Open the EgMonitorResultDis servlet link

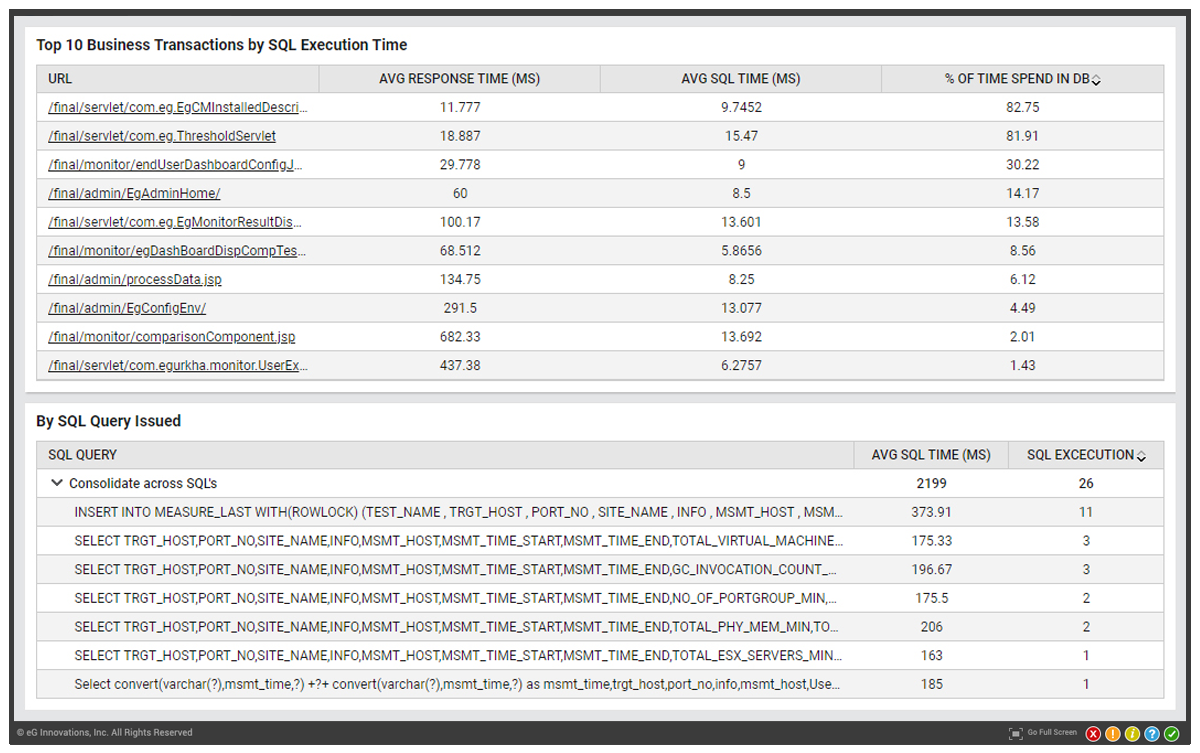point(175,222)
